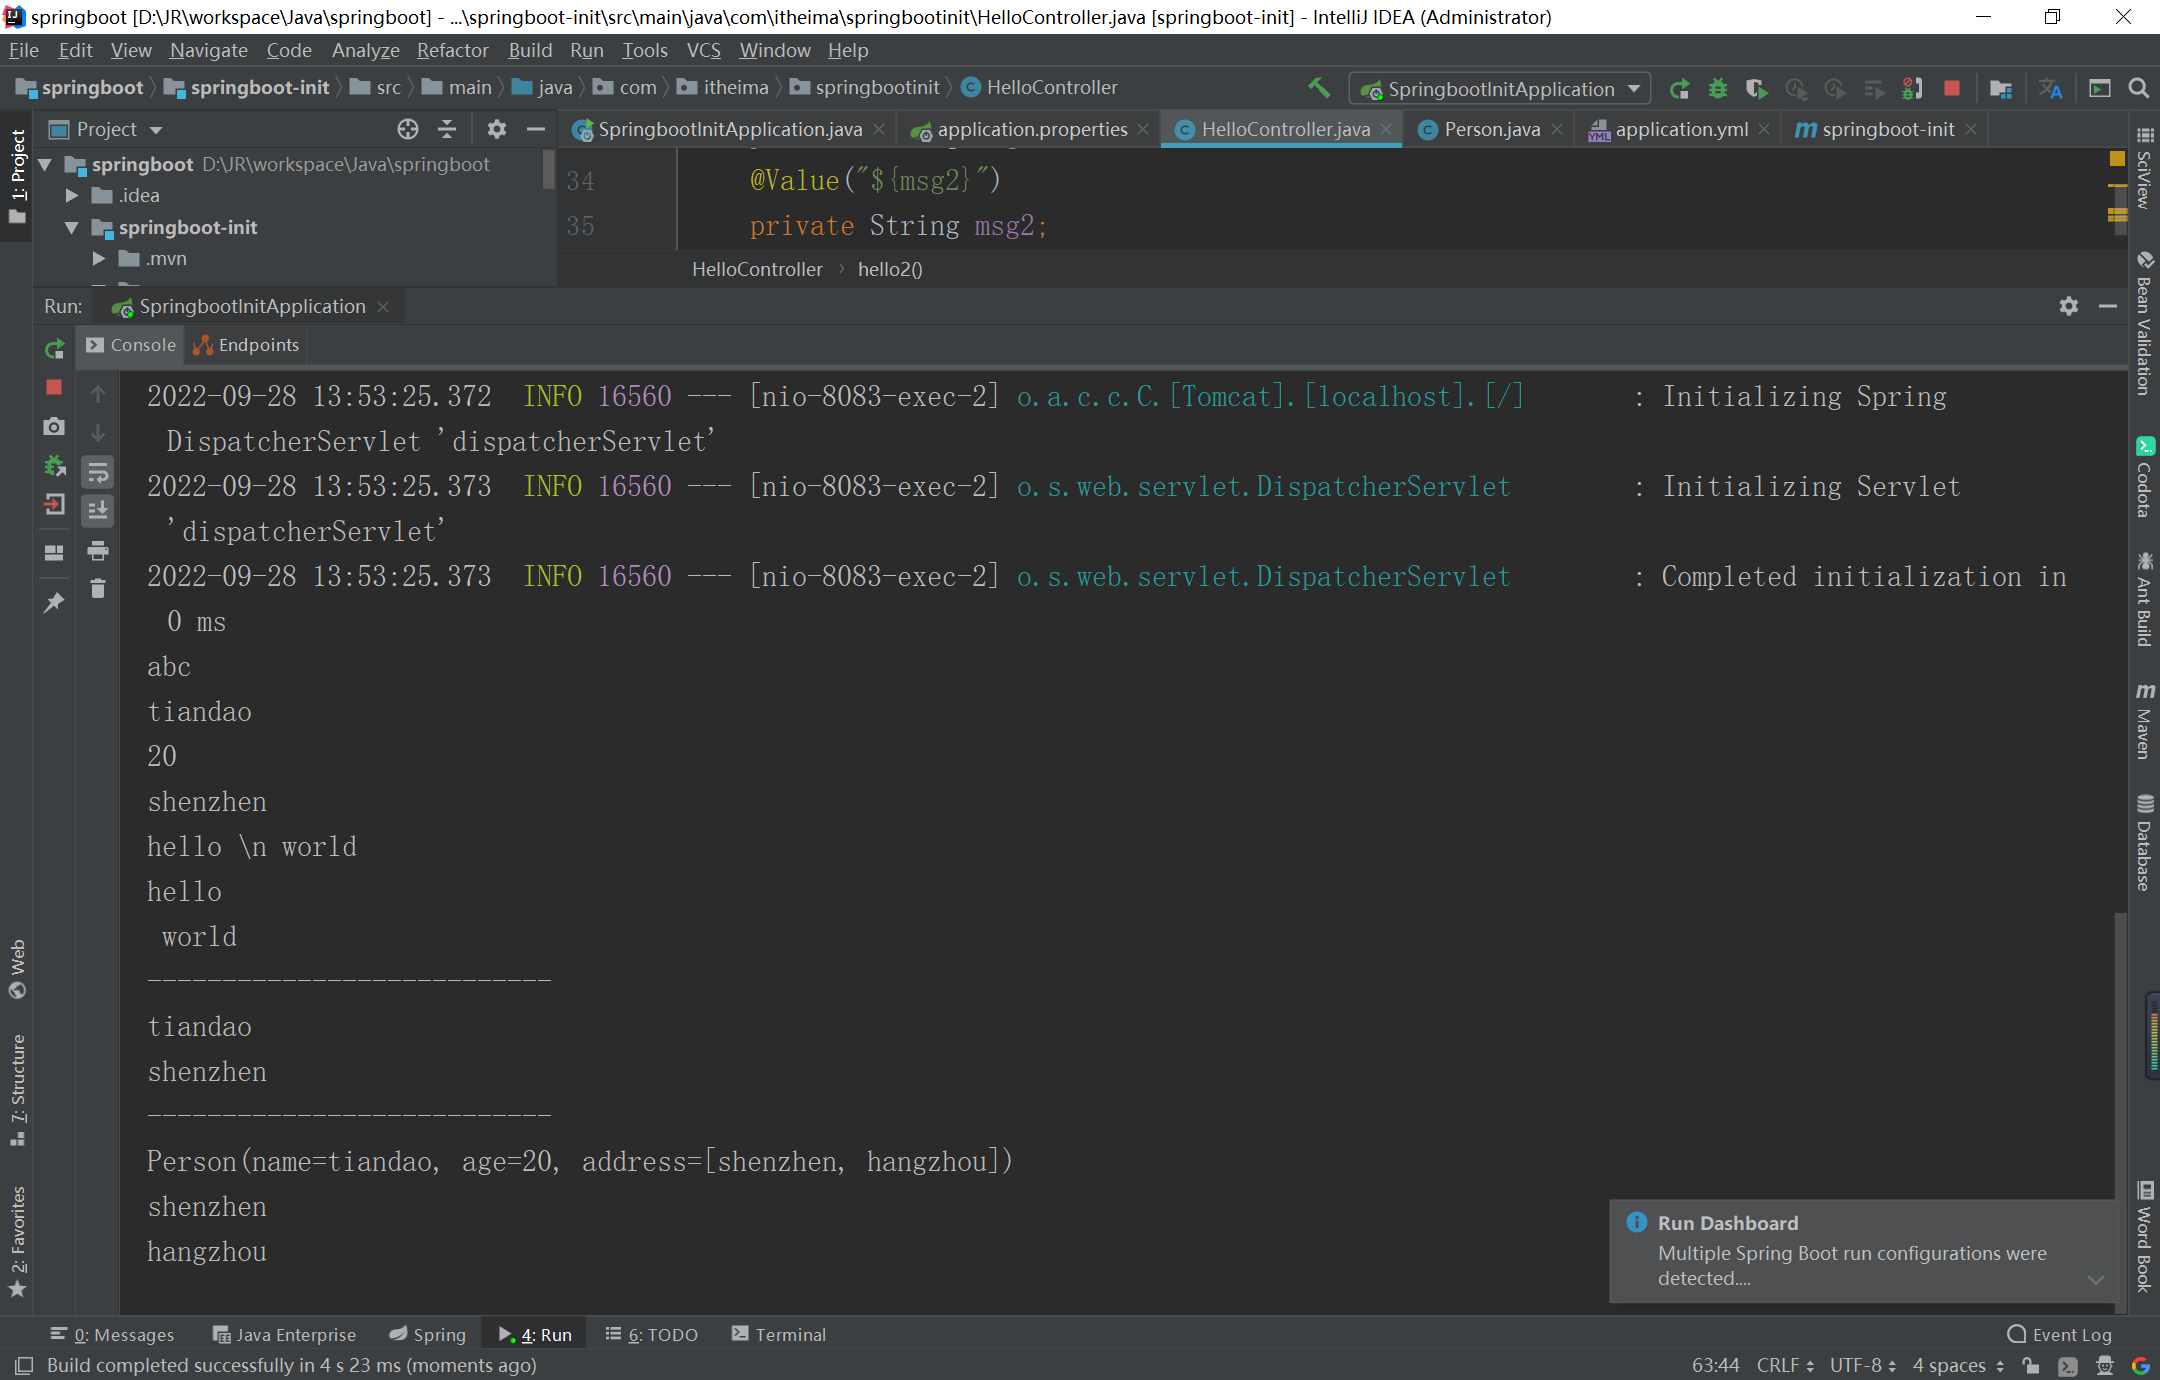This screenshot has height=1380, width=2160.
Task: Open the Event Log
Action: [x=2060, y=1334]
